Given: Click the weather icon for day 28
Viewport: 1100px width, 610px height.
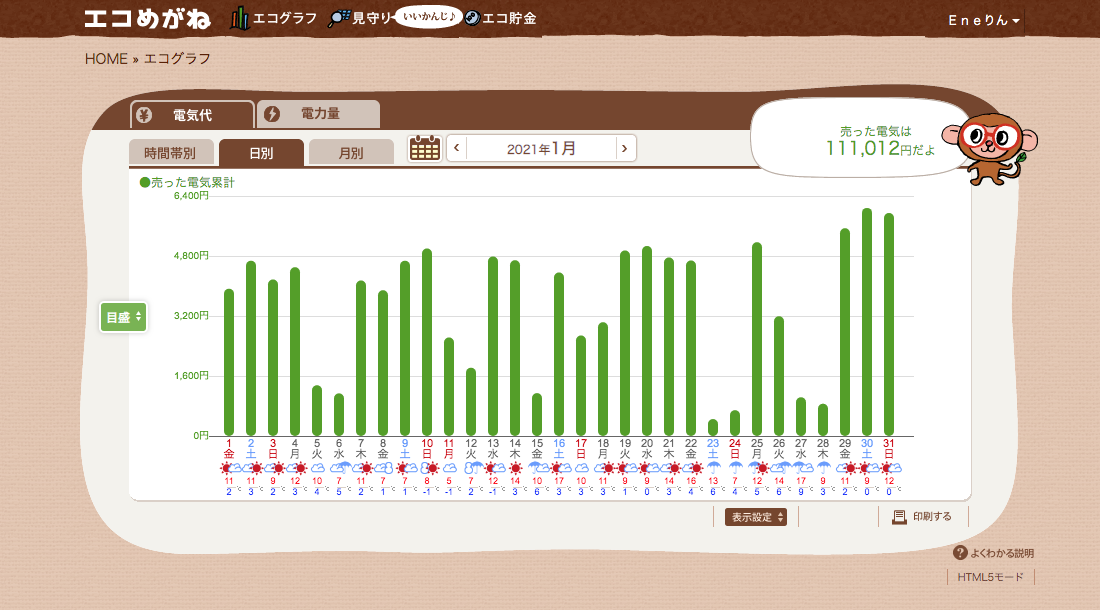Looking at the screenshot, I should tap(823, 468).
